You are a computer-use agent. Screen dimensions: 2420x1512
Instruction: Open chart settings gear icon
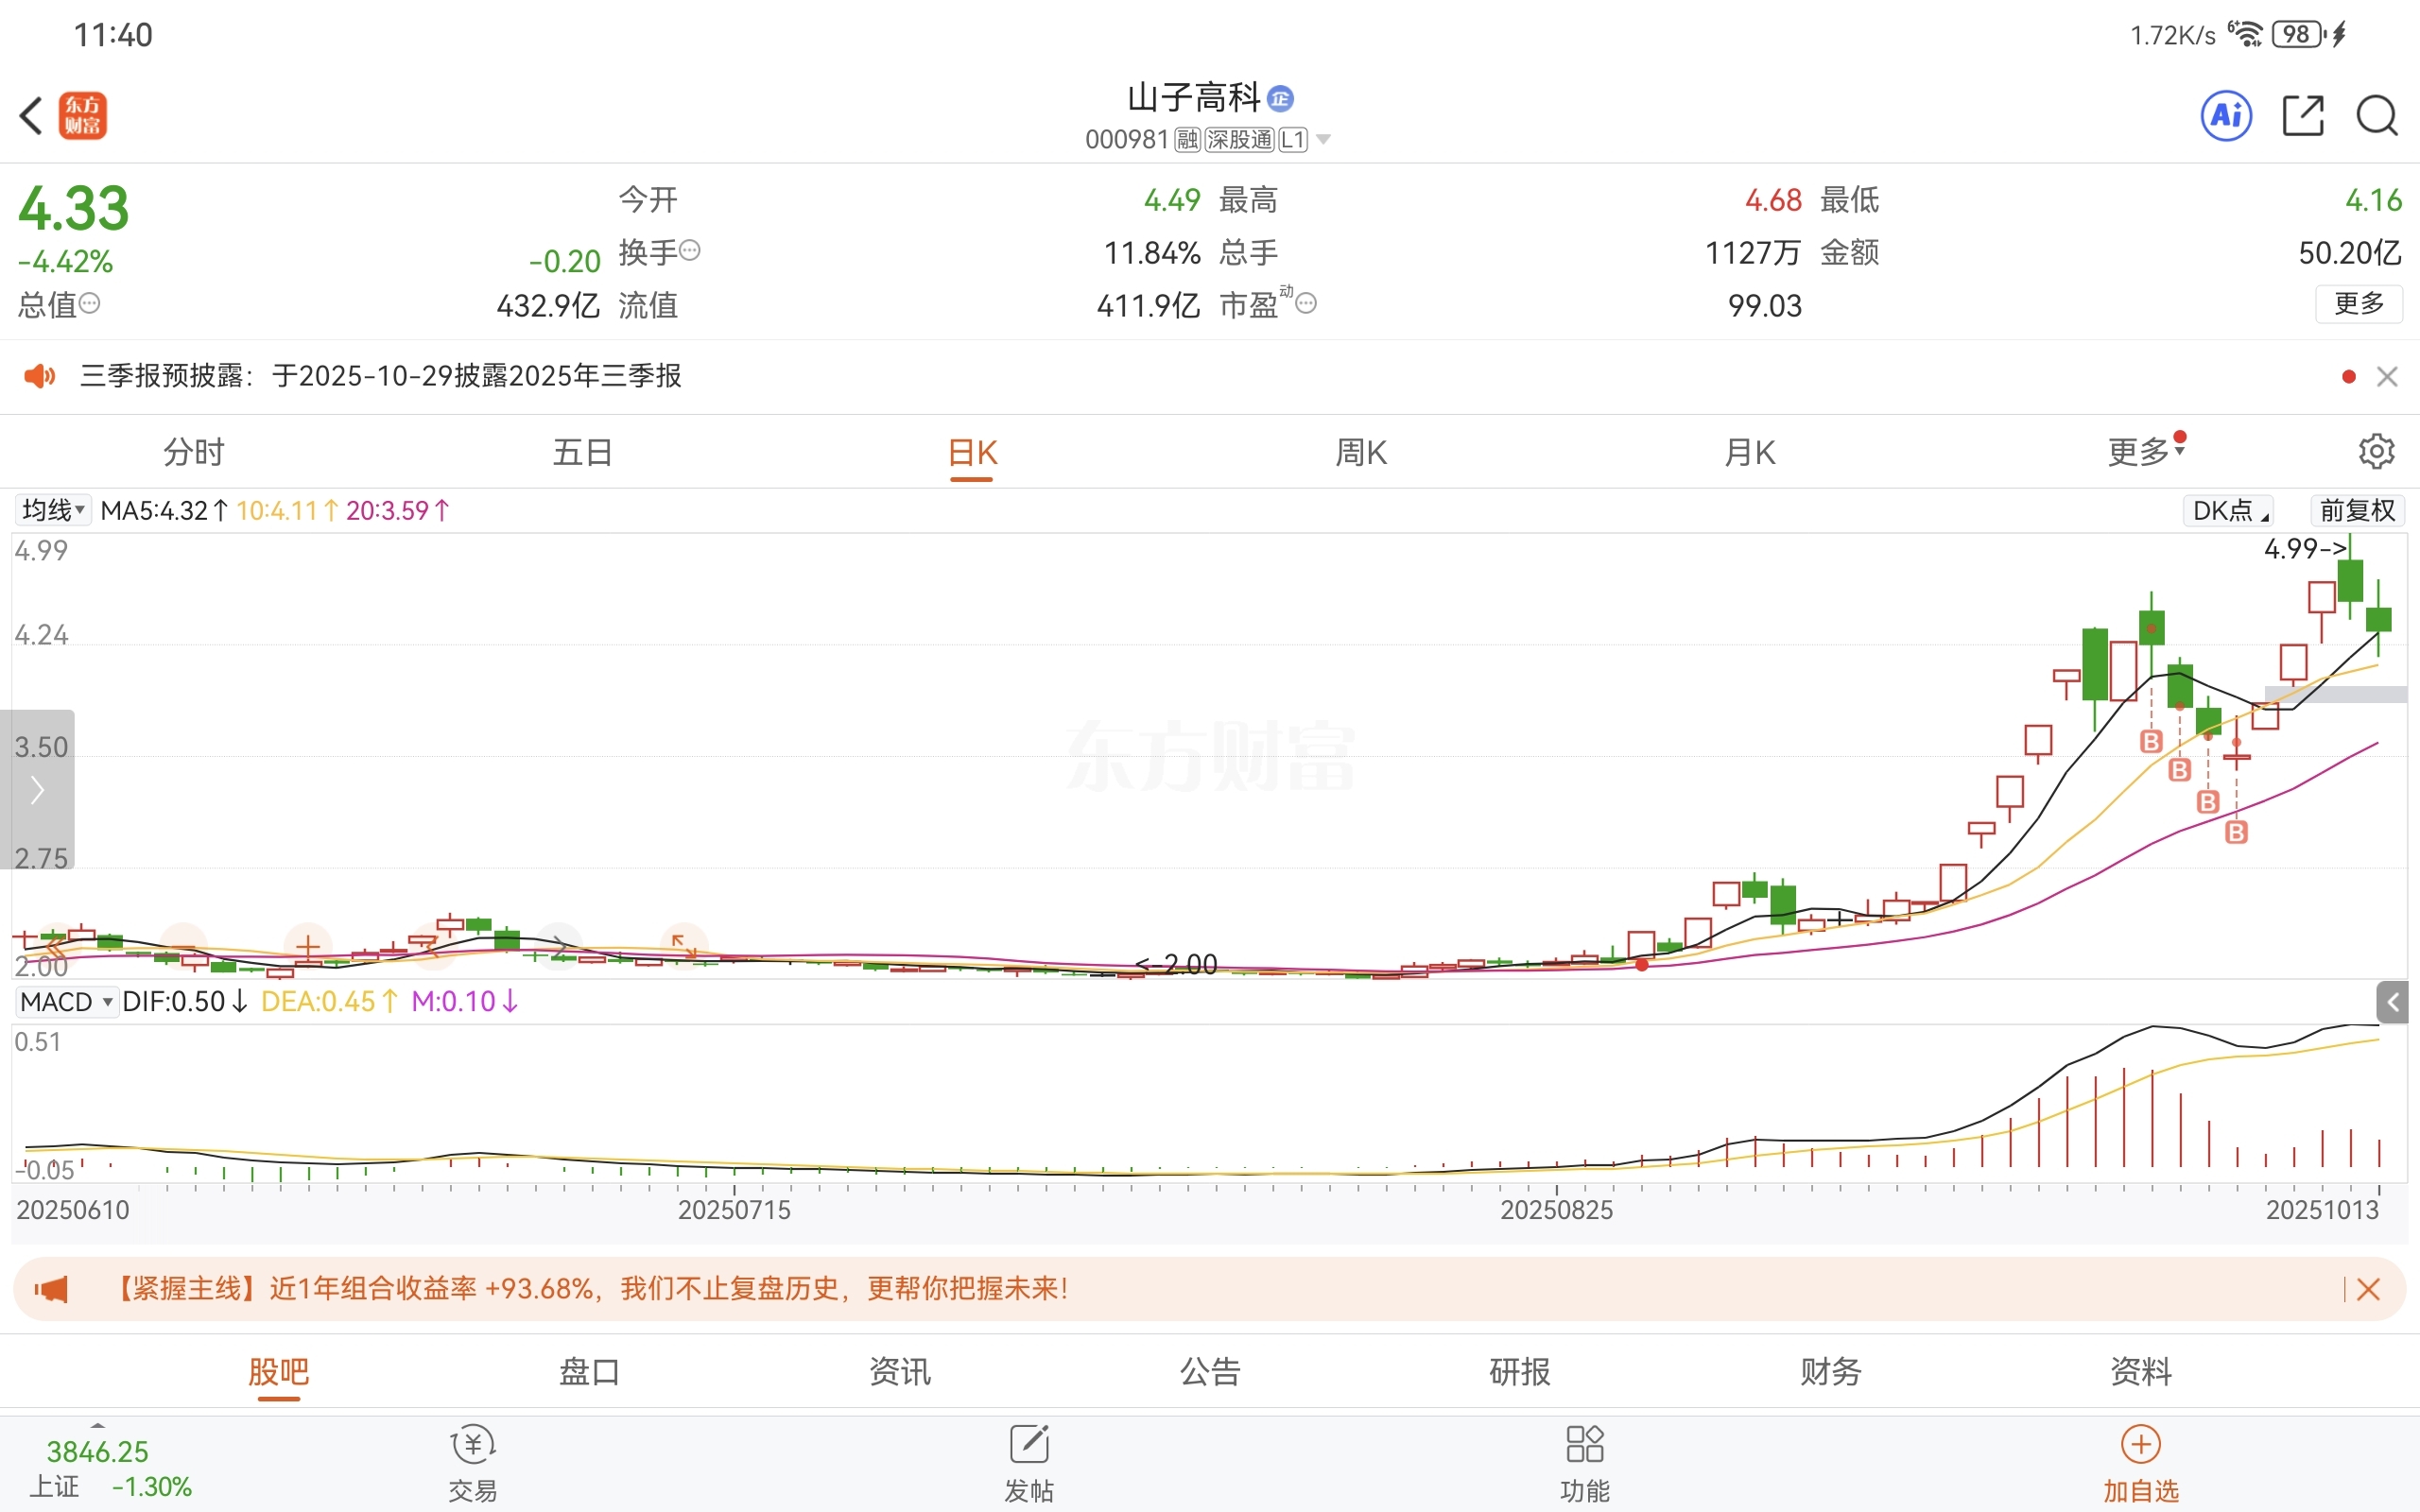2376,452
